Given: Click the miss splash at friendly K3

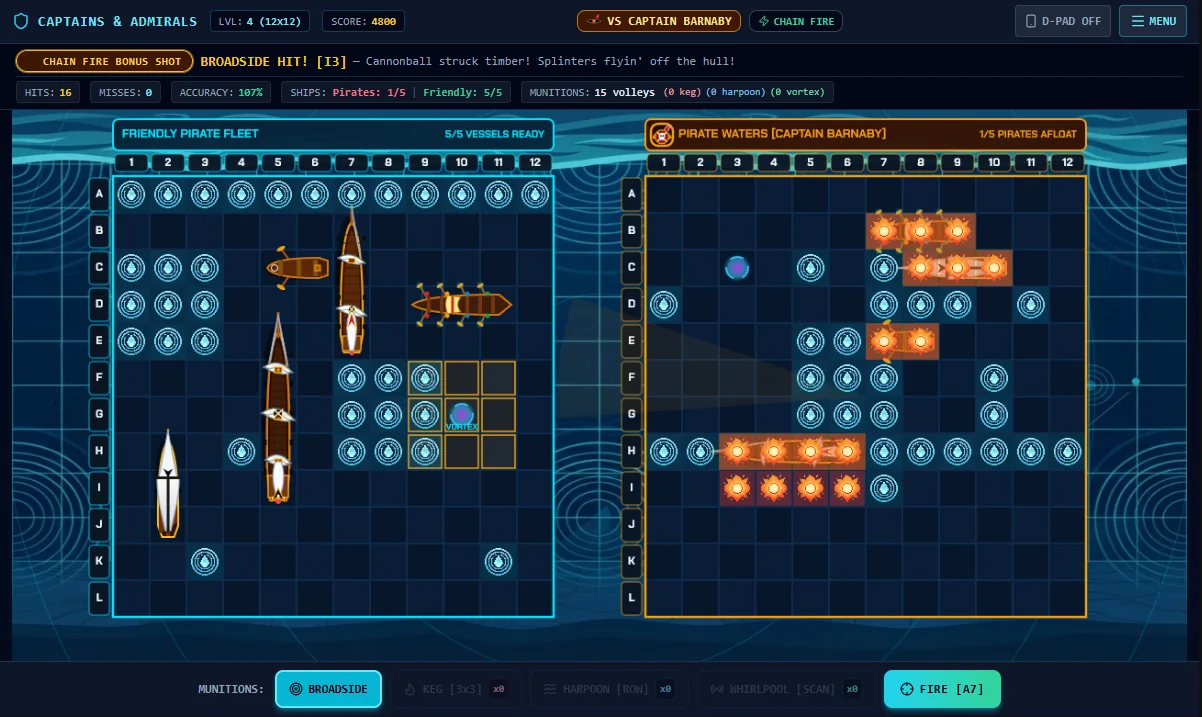Looking at the screenshot, I should click(205, 562).
